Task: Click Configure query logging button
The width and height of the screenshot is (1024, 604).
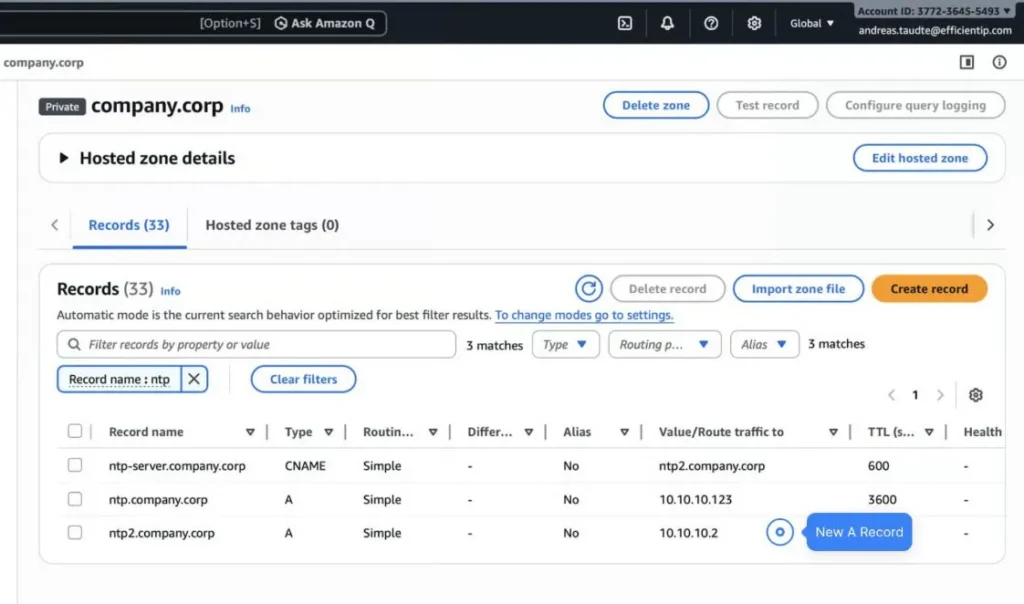Action: pos(915,105)
